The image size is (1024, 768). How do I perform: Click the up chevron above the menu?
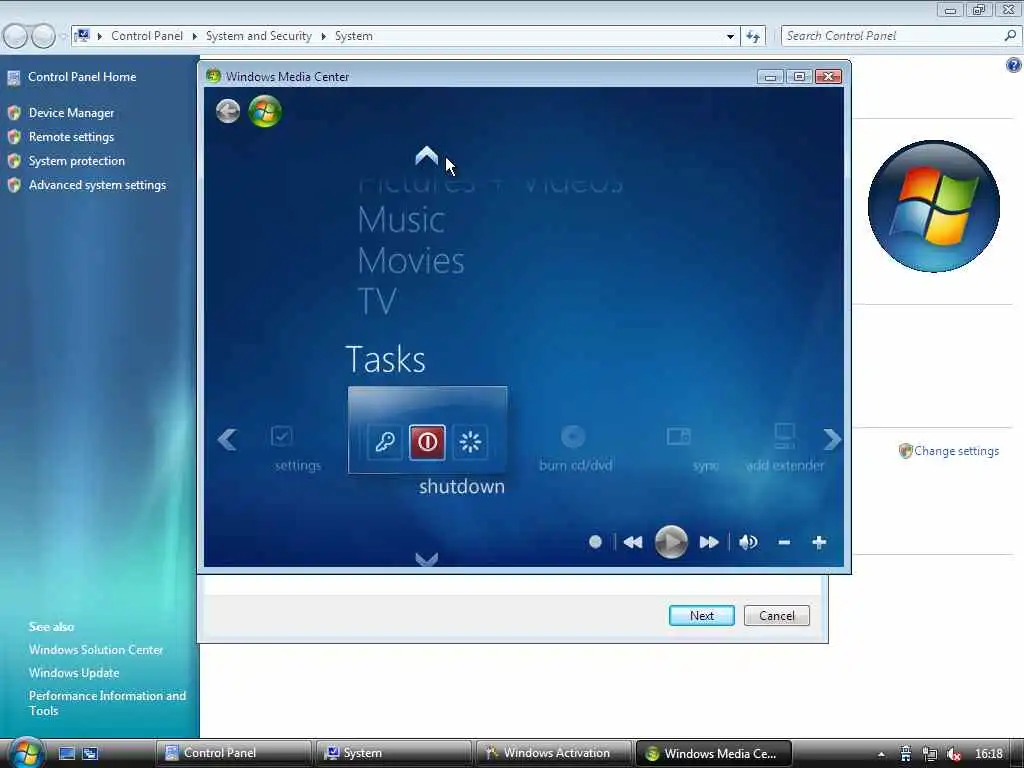[426, 155]
